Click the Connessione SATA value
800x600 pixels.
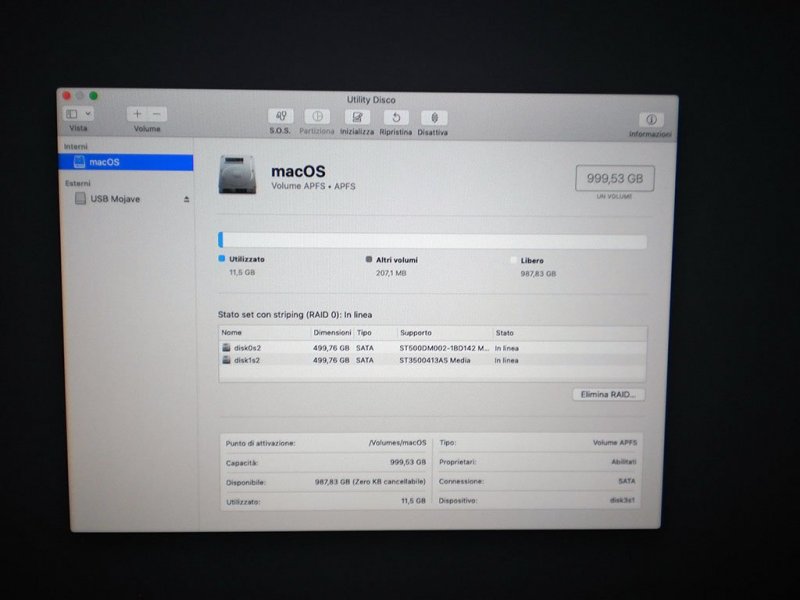[627, 481]
